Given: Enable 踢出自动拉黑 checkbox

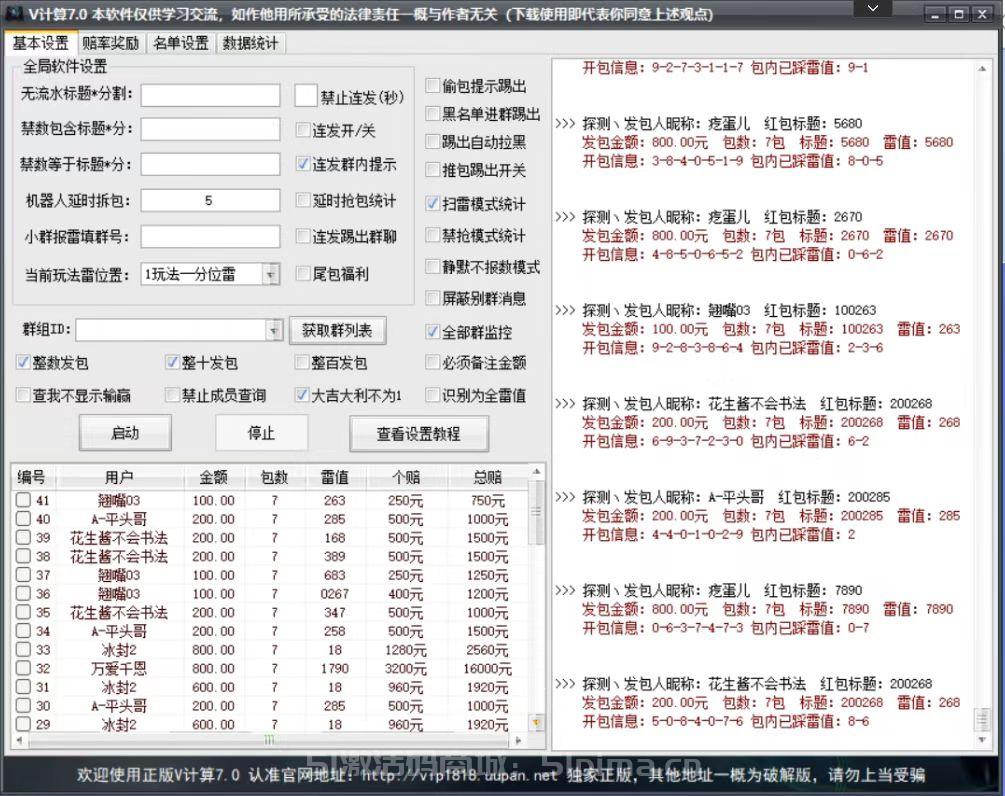Looking at the screenshot, I should [433, 142].
